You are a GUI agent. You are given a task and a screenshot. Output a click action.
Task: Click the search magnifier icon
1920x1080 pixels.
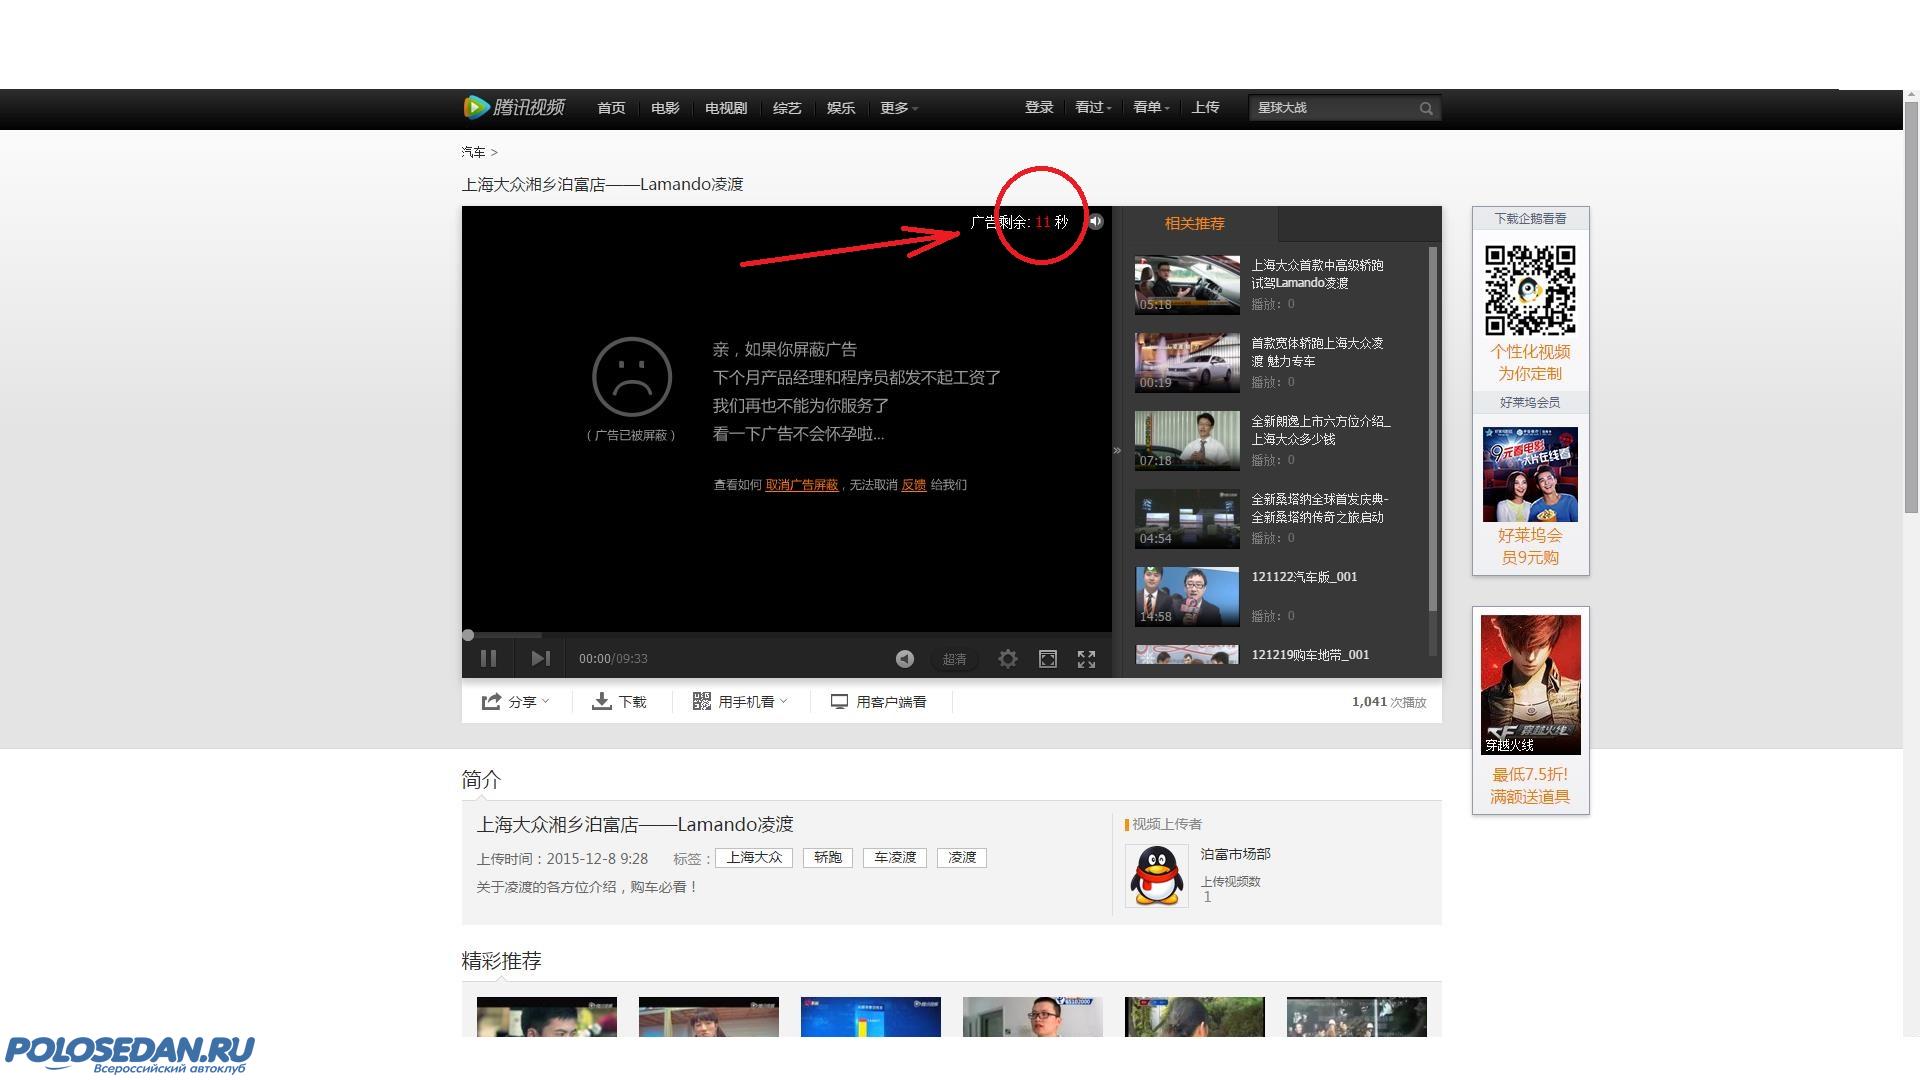(x=1426, y=108)
